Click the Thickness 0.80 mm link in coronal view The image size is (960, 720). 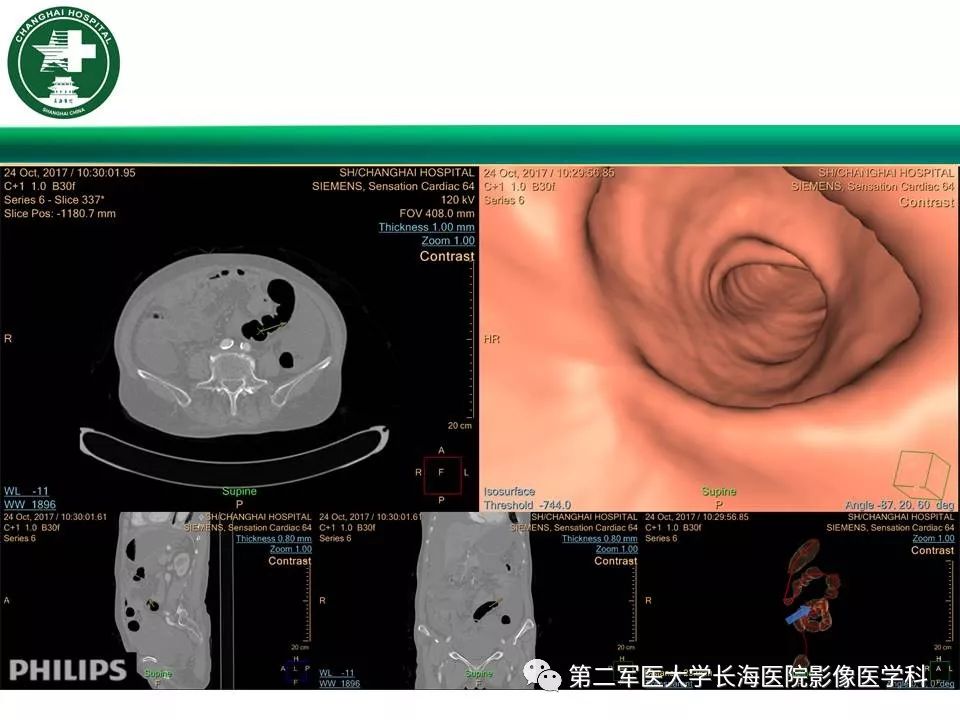599,539
